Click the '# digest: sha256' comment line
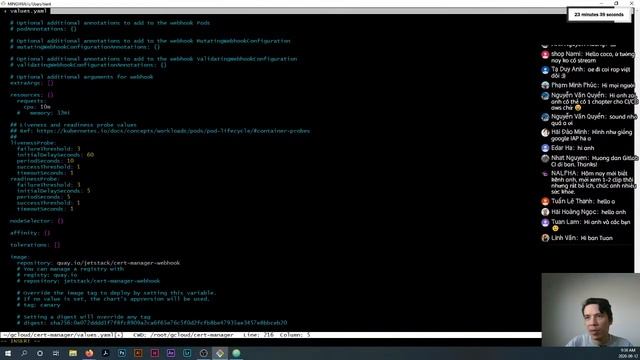The image size is (640, 360). click(x=152, y=323)
